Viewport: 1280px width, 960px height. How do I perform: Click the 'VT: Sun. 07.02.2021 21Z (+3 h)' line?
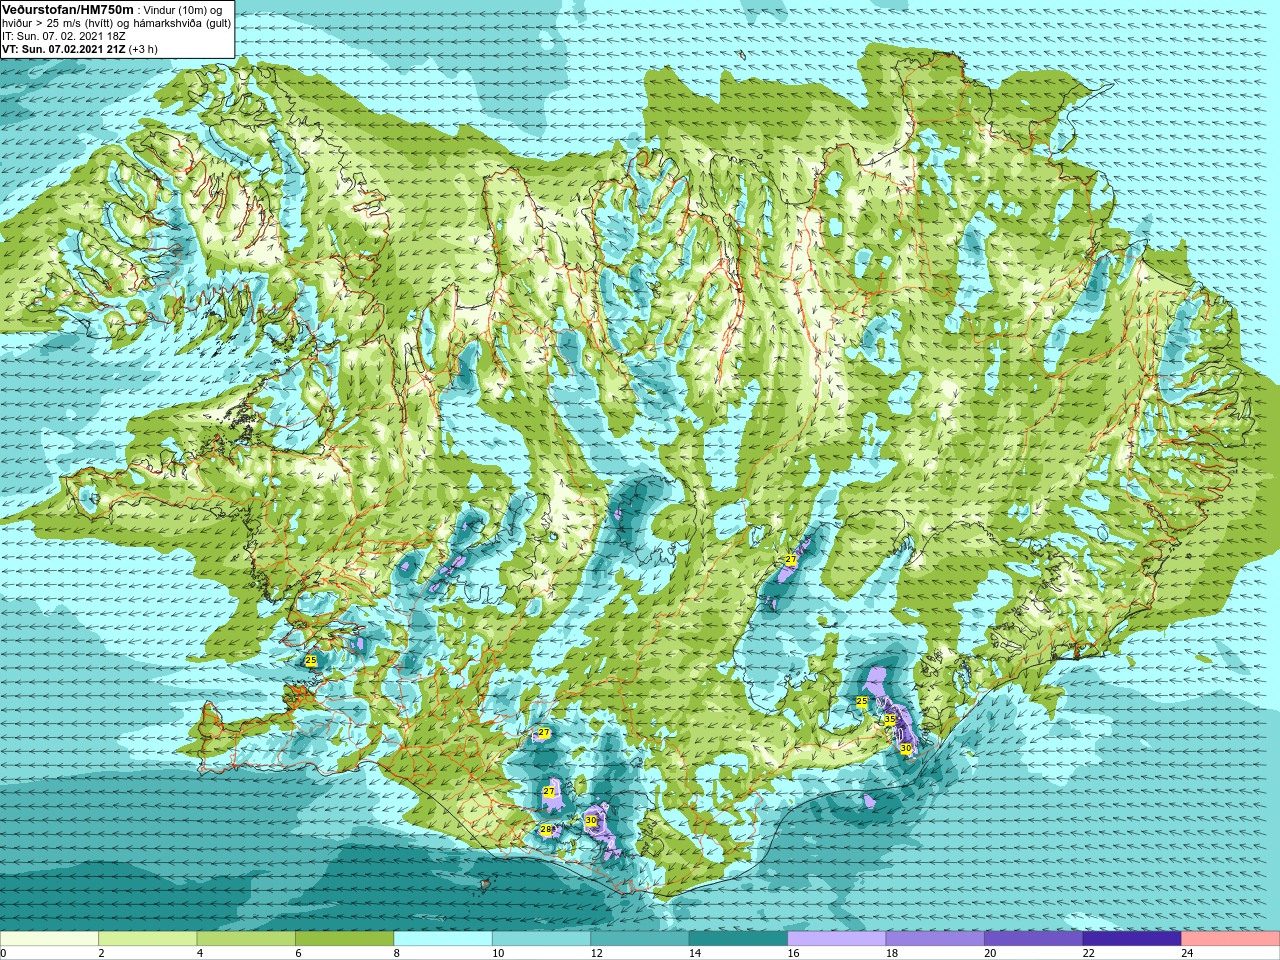[x=79, y=49]
